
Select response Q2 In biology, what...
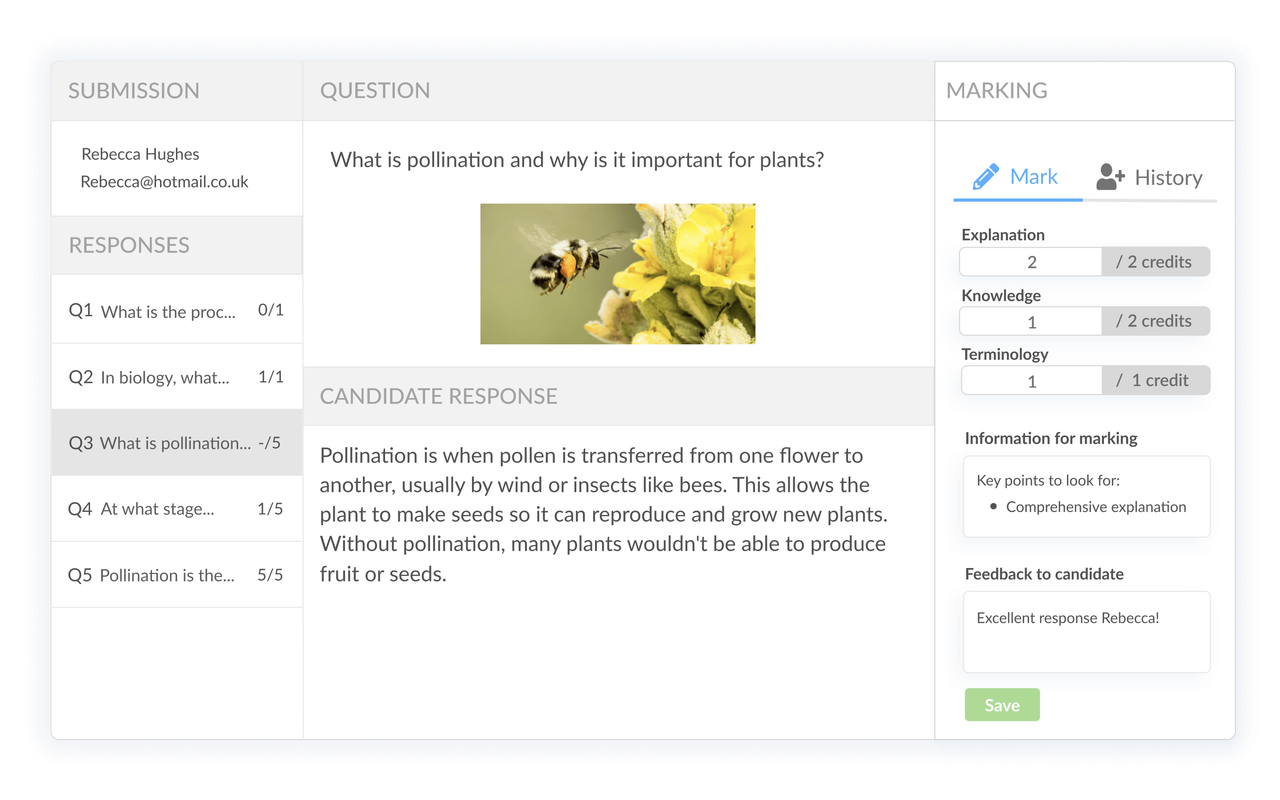[177, 377]
